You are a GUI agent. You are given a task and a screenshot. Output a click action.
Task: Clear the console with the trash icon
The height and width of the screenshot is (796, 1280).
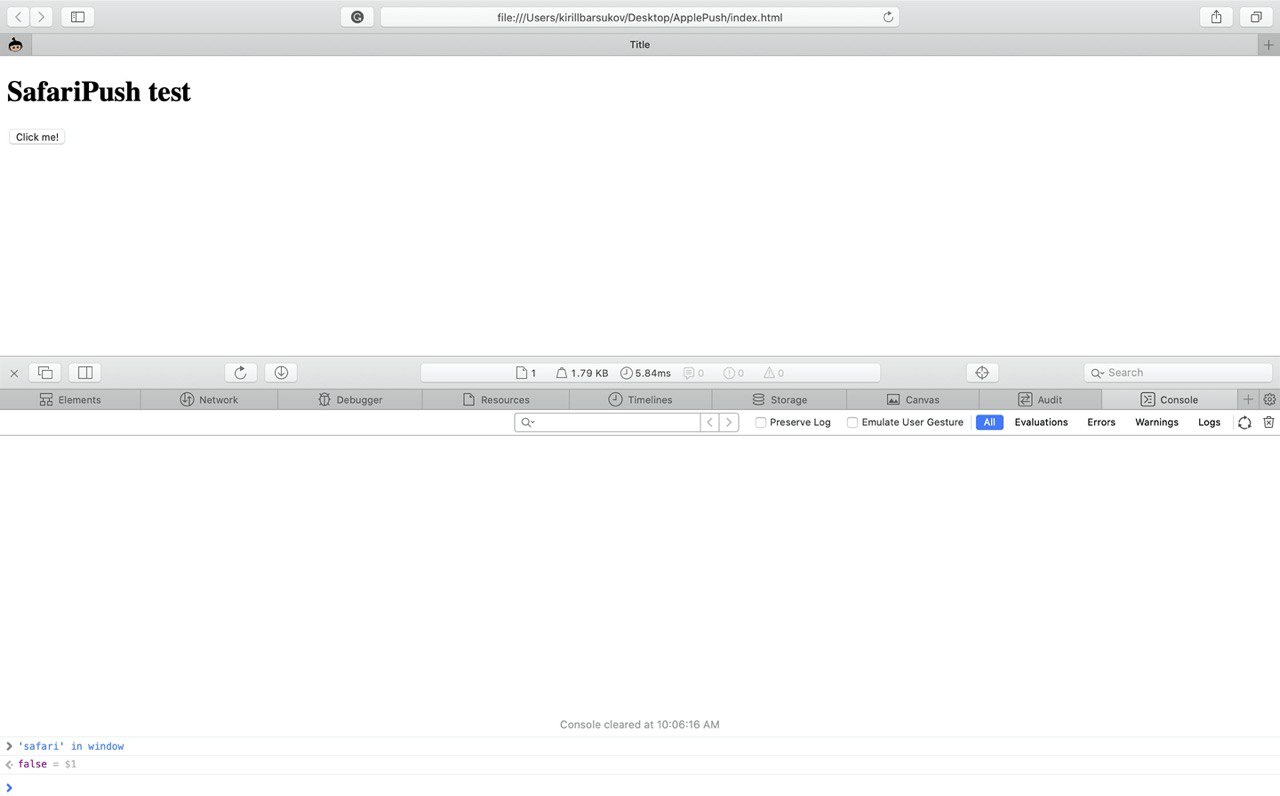1268,422
